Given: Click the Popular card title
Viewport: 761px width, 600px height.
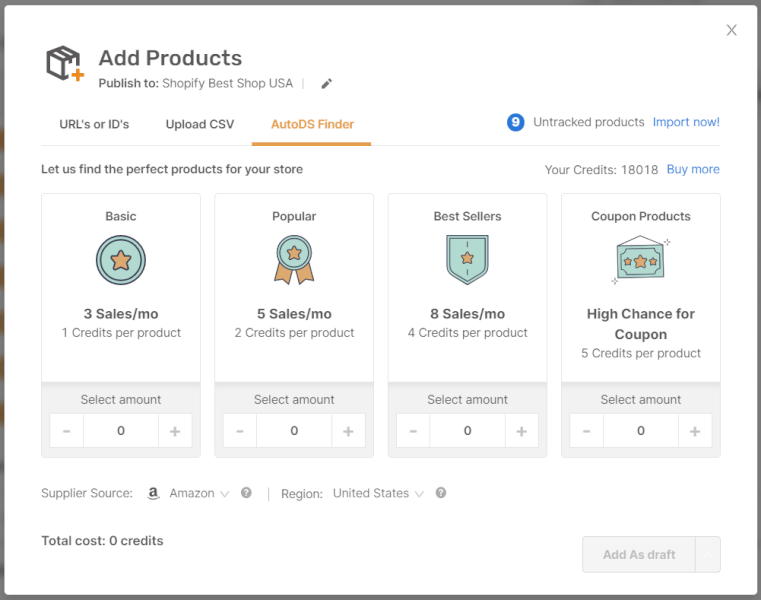Looking at the screenshot, I should click(x=294, y=217).
